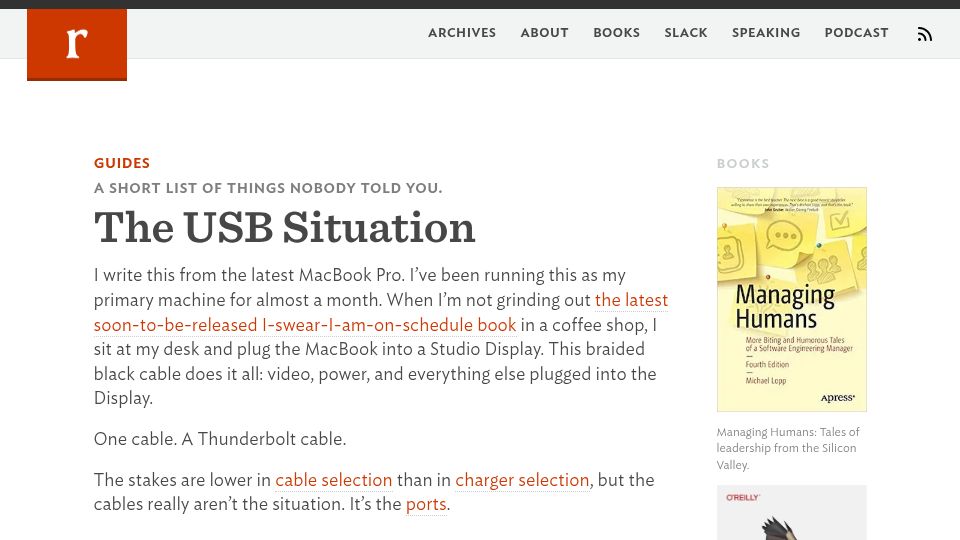Visit the Podcast page from the navigation bar

tap(857, 33)
